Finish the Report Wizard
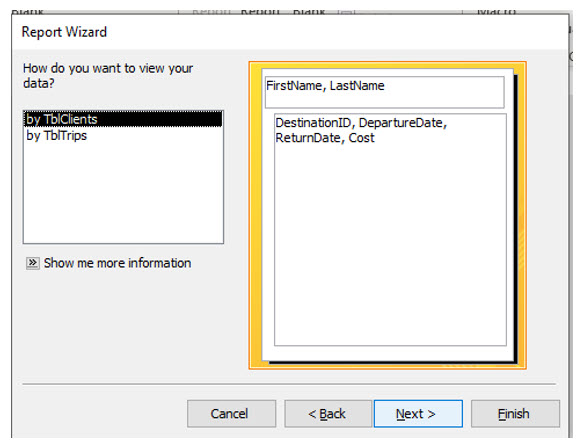582x442 pixels. pyautogui.click(x=515, y=413)
